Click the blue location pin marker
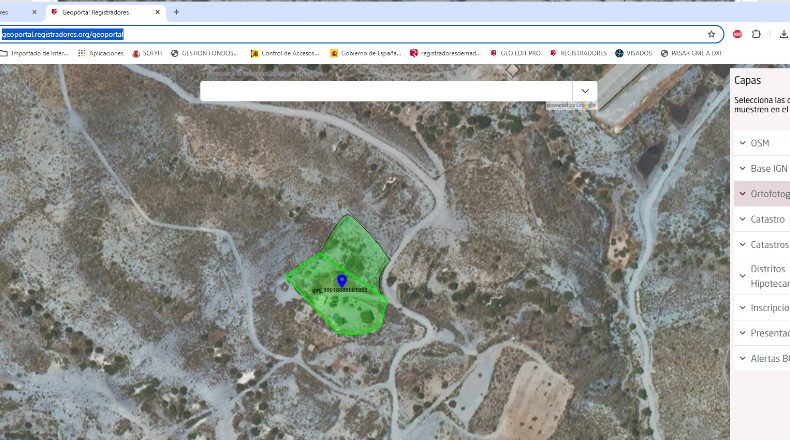Viewport: 790px width, 440px height. 342,281
